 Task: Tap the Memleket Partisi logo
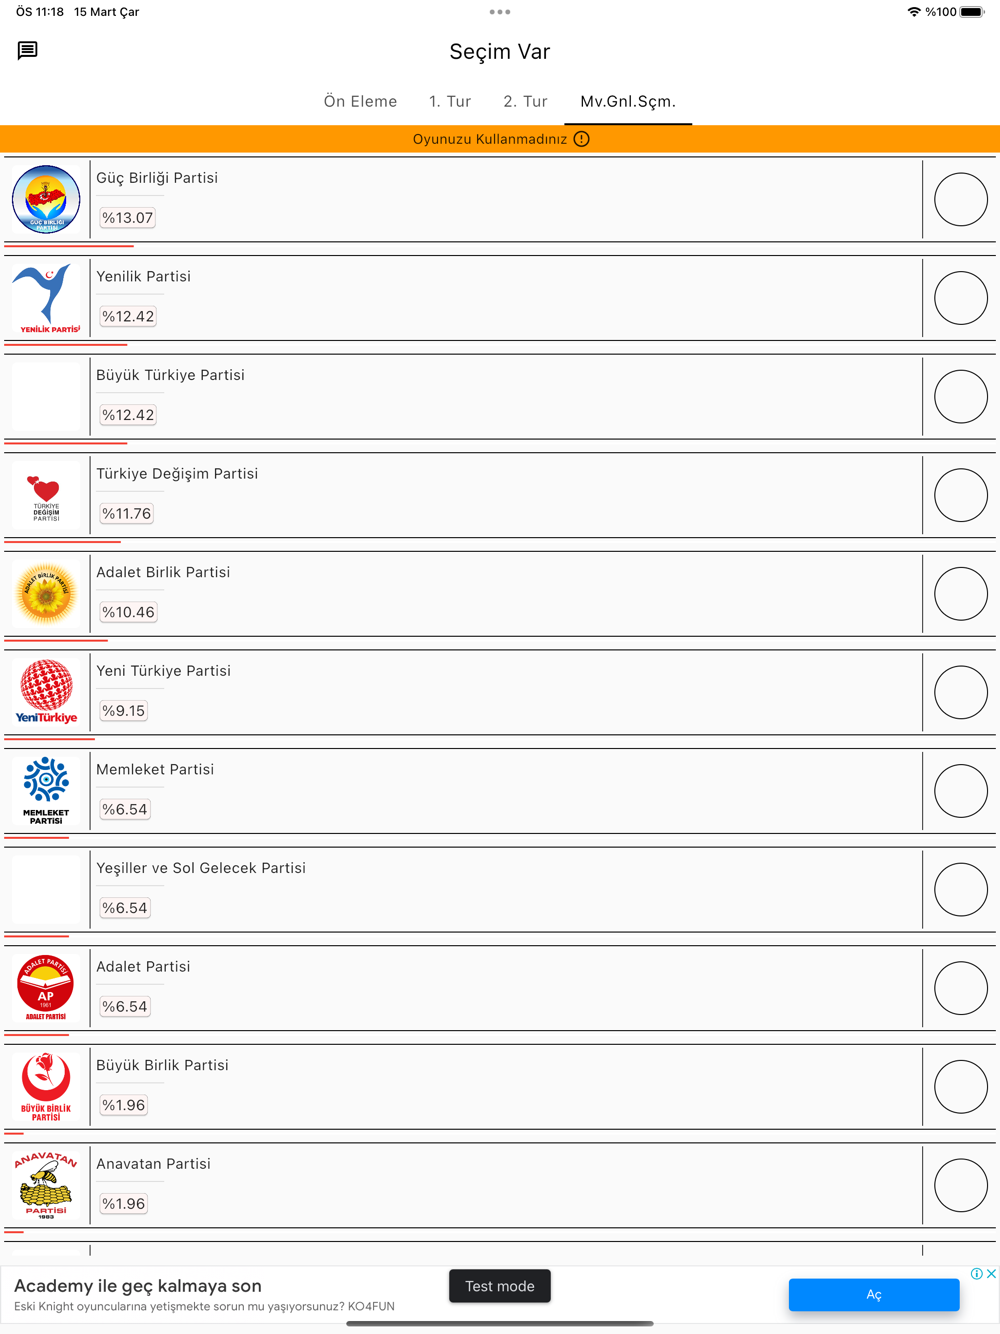(46, 791)
